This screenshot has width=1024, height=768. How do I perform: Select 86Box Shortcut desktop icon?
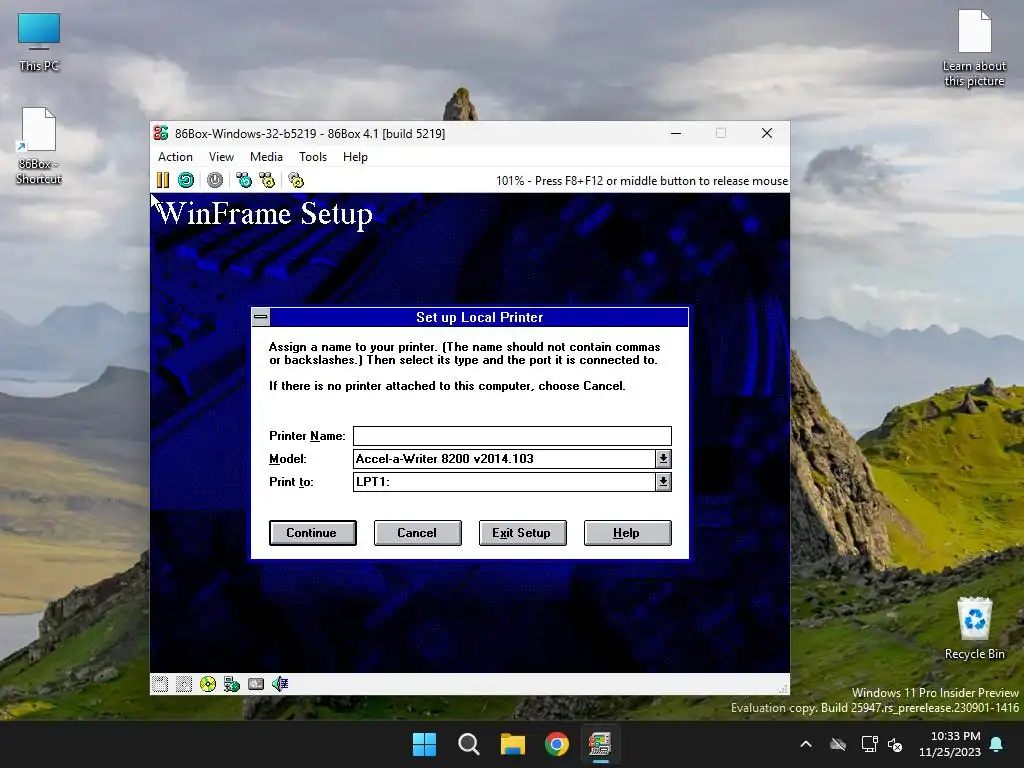point(39,146)
